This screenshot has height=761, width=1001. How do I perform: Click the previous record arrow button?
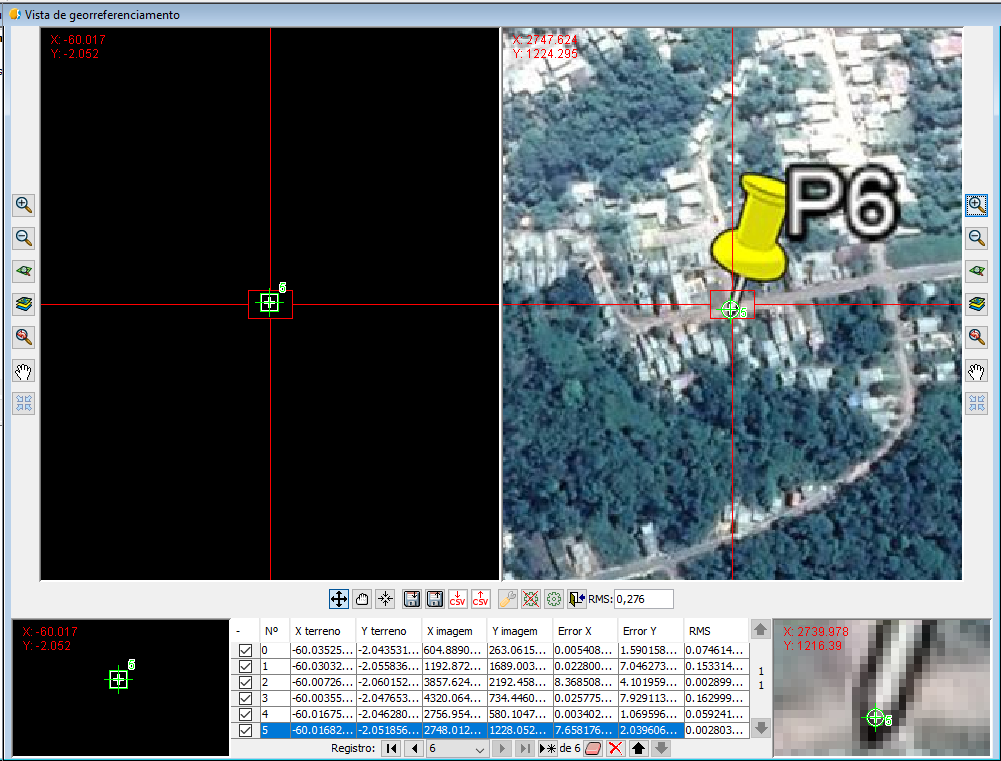coord(414,749)
